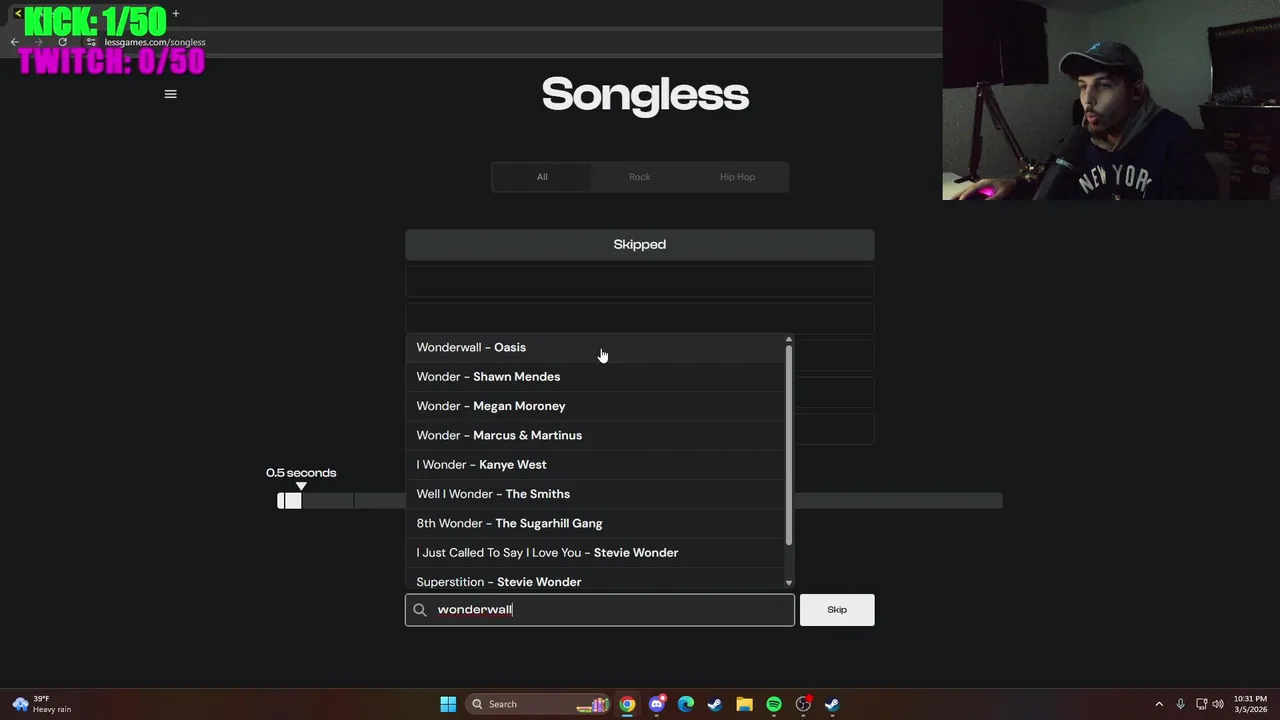Pick Wonder – Marcus & Martinus suggestion
This screenshot has width=1280, height=720.
[595, 435]
